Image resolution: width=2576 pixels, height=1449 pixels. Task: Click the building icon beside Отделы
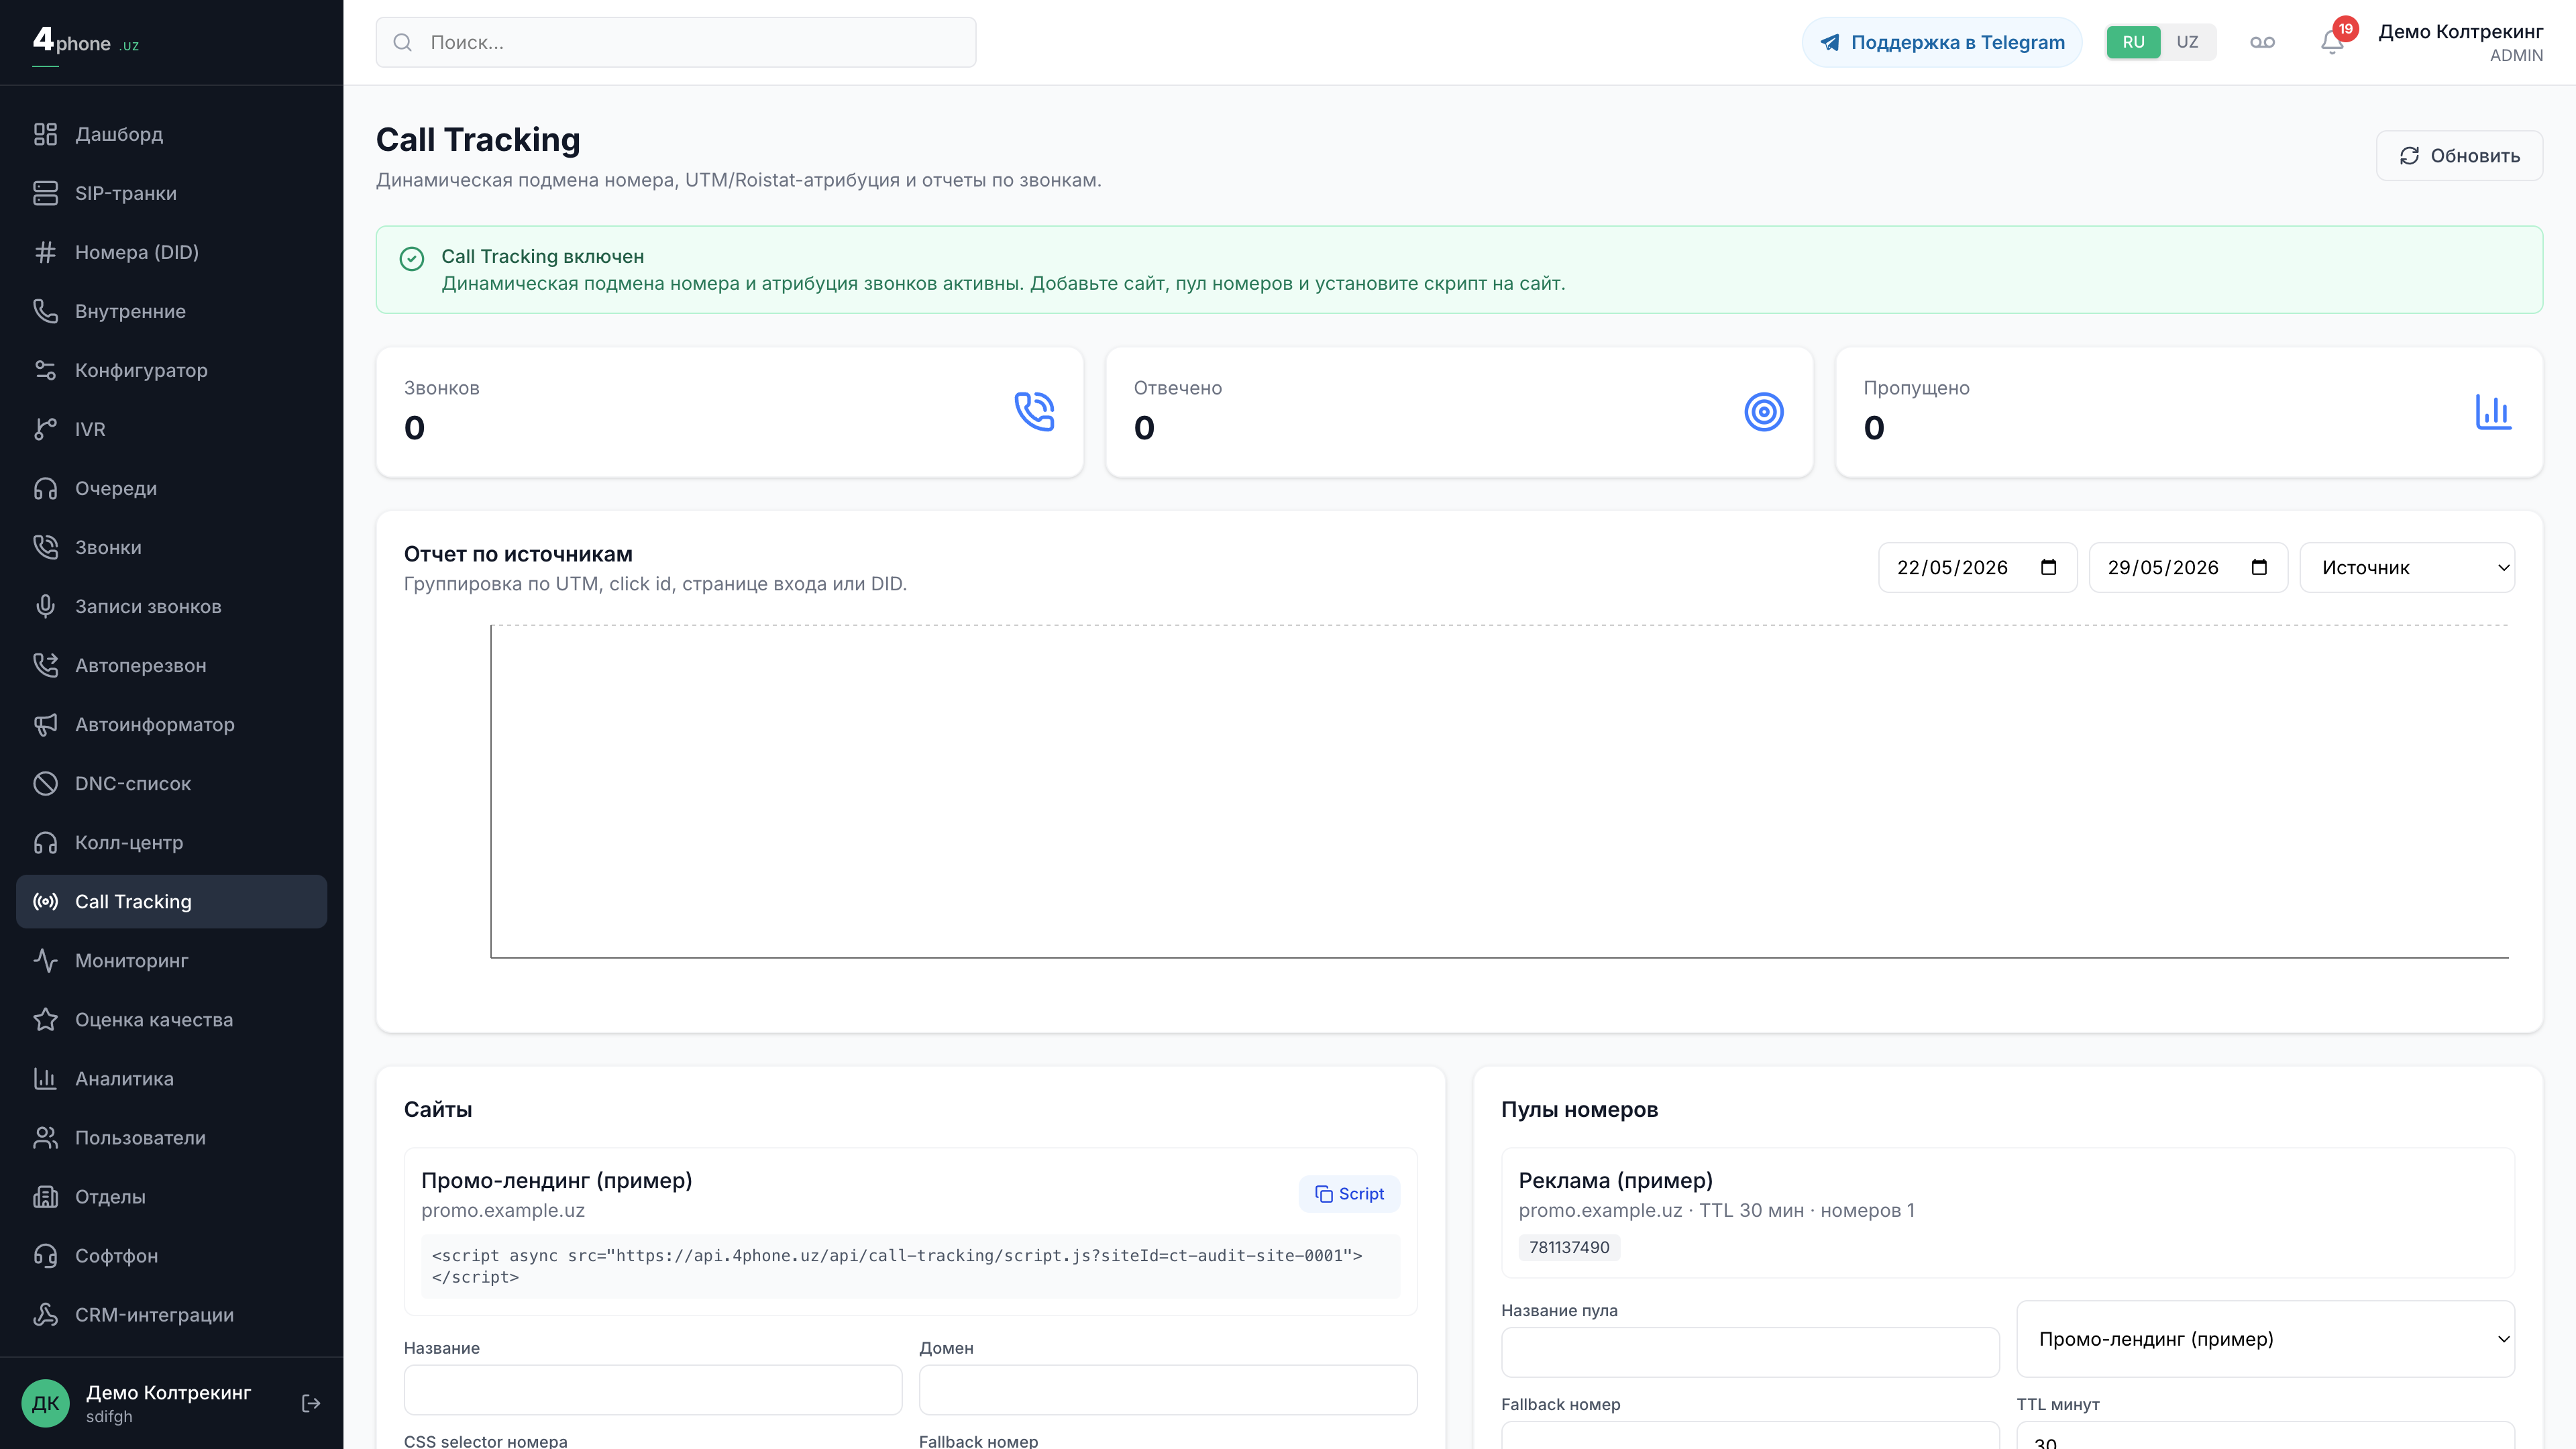click(45, 1196)
